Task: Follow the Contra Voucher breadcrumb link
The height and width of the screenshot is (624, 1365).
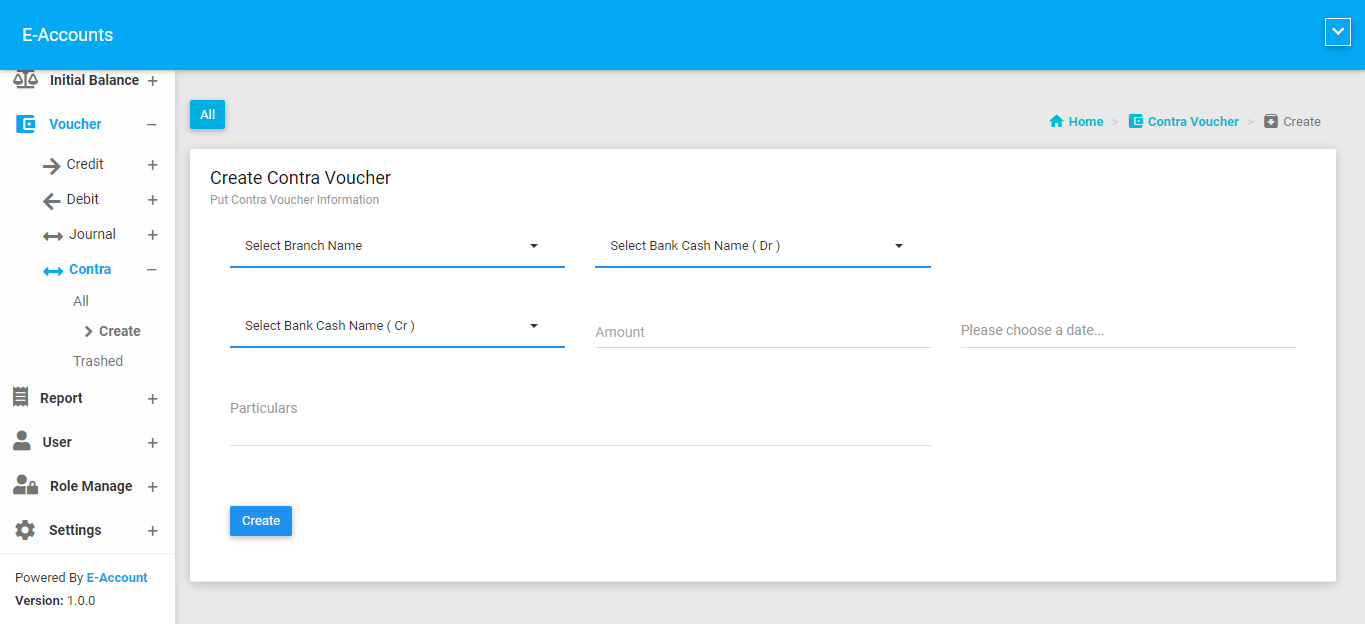Action: [1192, 122]
